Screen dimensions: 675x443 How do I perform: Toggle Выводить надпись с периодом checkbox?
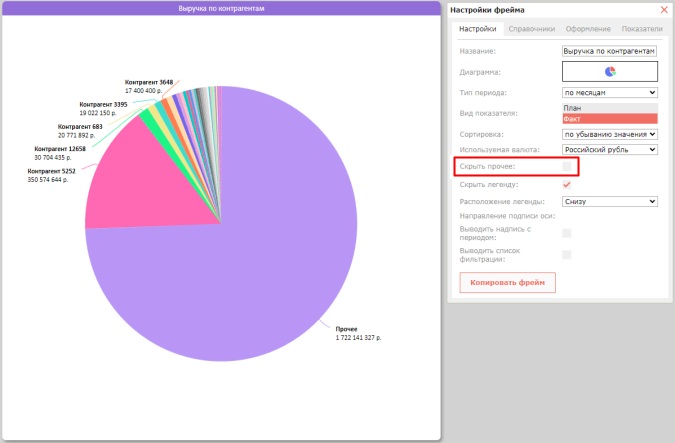(567, 233)
